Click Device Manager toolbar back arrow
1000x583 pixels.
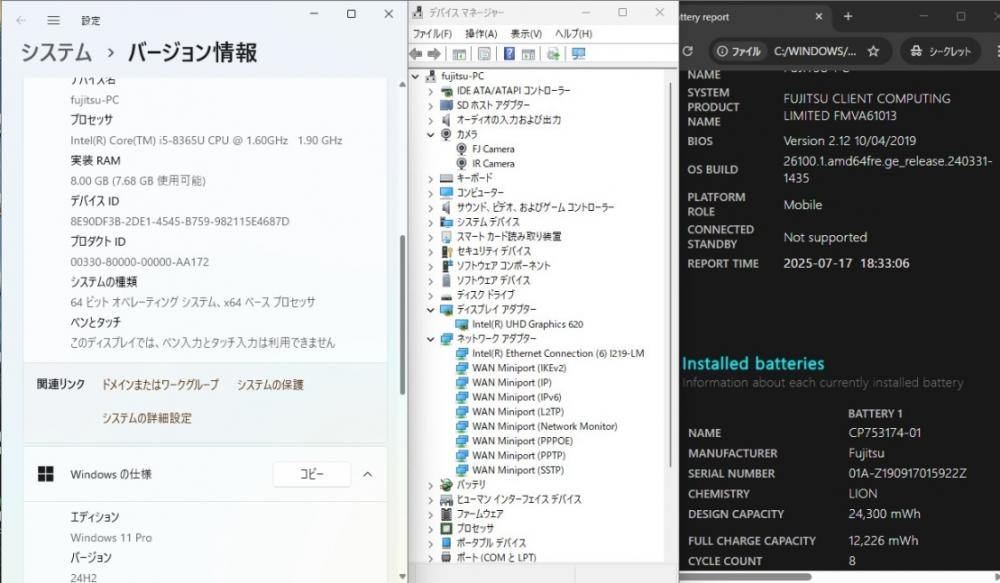(416, 54)
